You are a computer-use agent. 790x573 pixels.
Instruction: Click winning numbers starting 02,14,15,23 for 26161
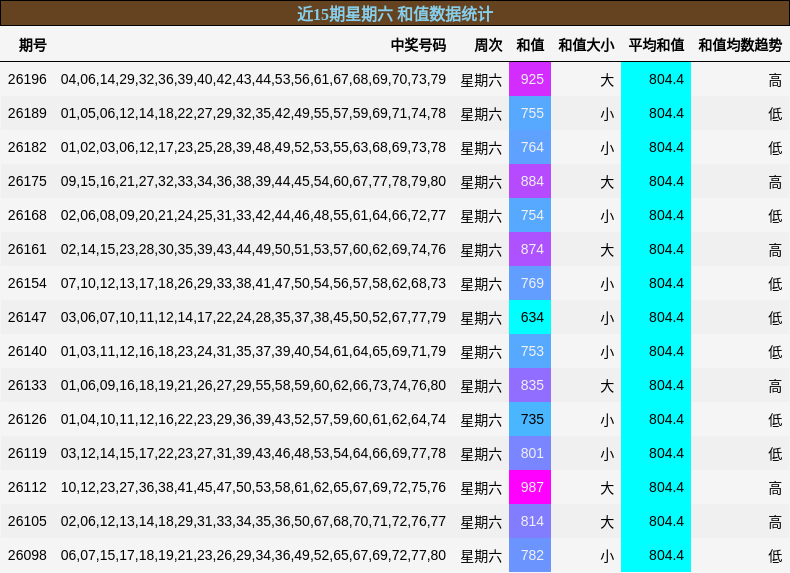(253, 249)
